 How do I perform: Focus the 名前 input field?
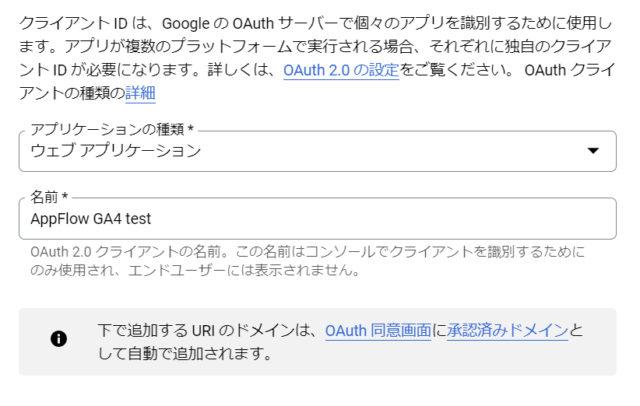click(318, 219)
